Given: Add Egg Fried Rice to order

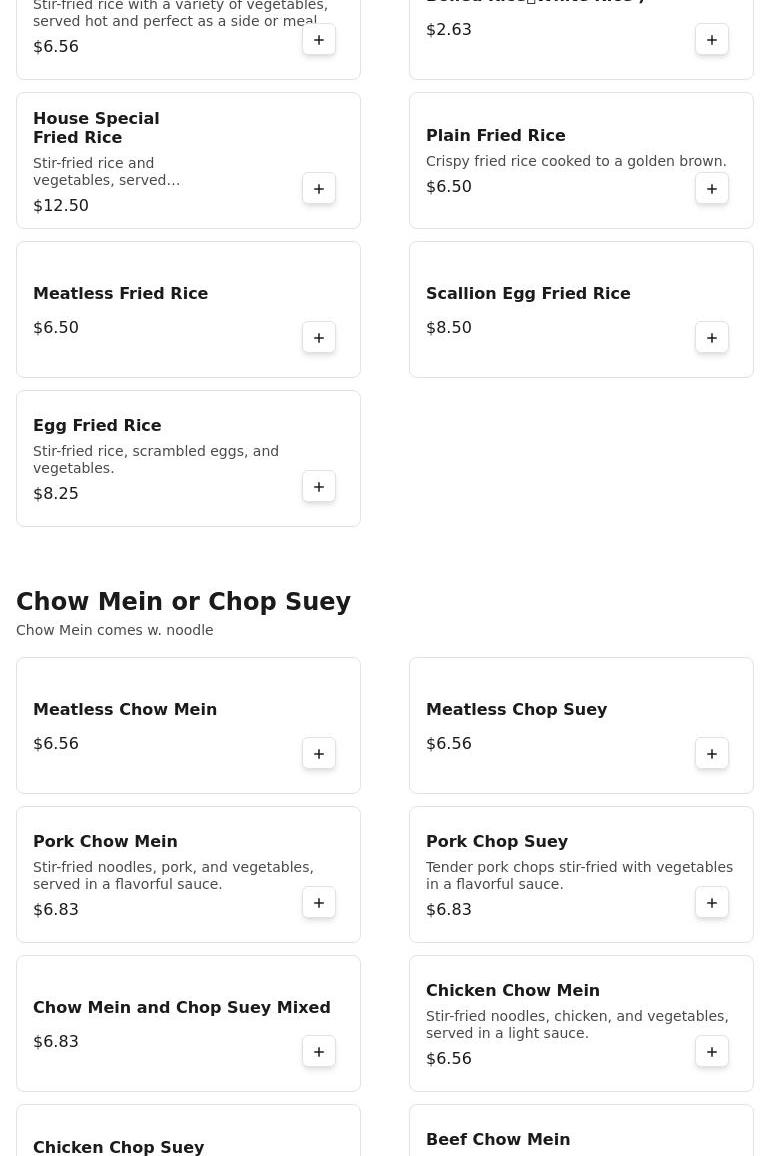Looking at the screenshot, I should tap(319, 487).
